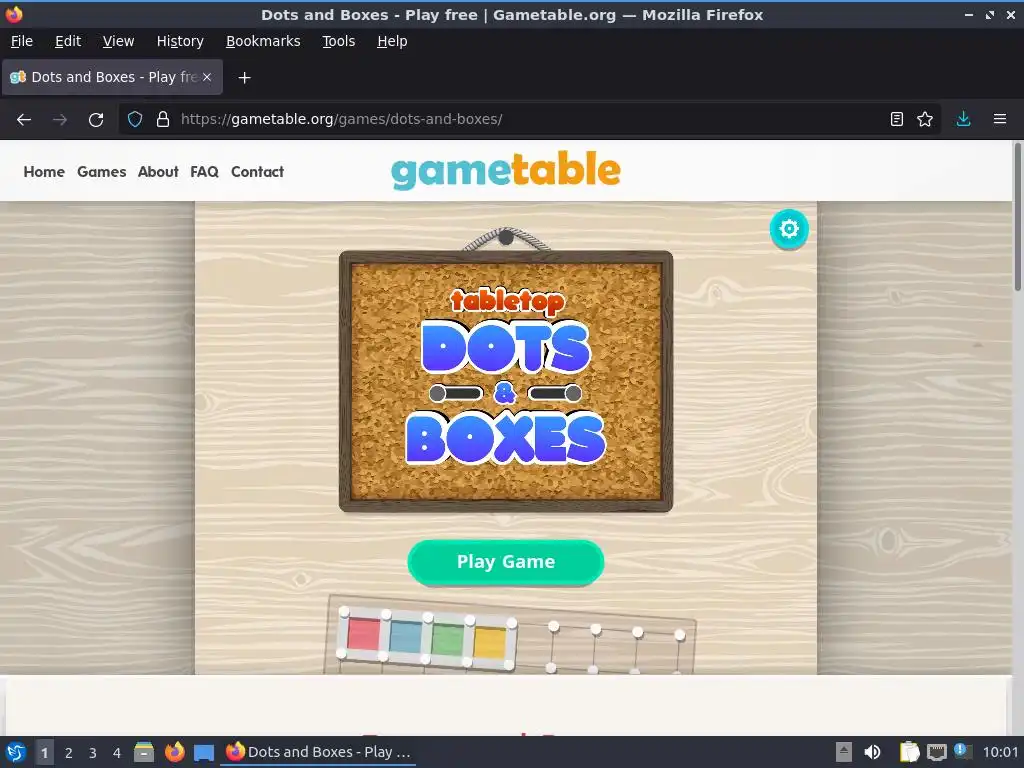The height and width of the screenshot is (768, 1024).
Task: Launch Firefox from the taskbar launcher icon
Action: tap(174, 752)
